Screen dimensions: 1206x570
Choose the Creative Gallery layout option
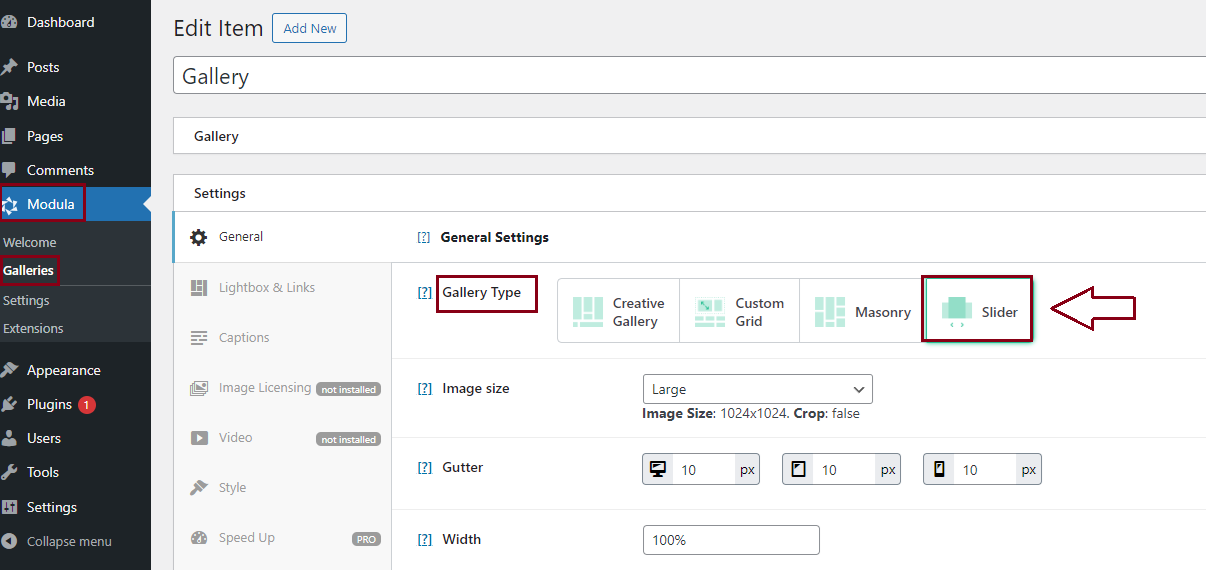[618, 312]
